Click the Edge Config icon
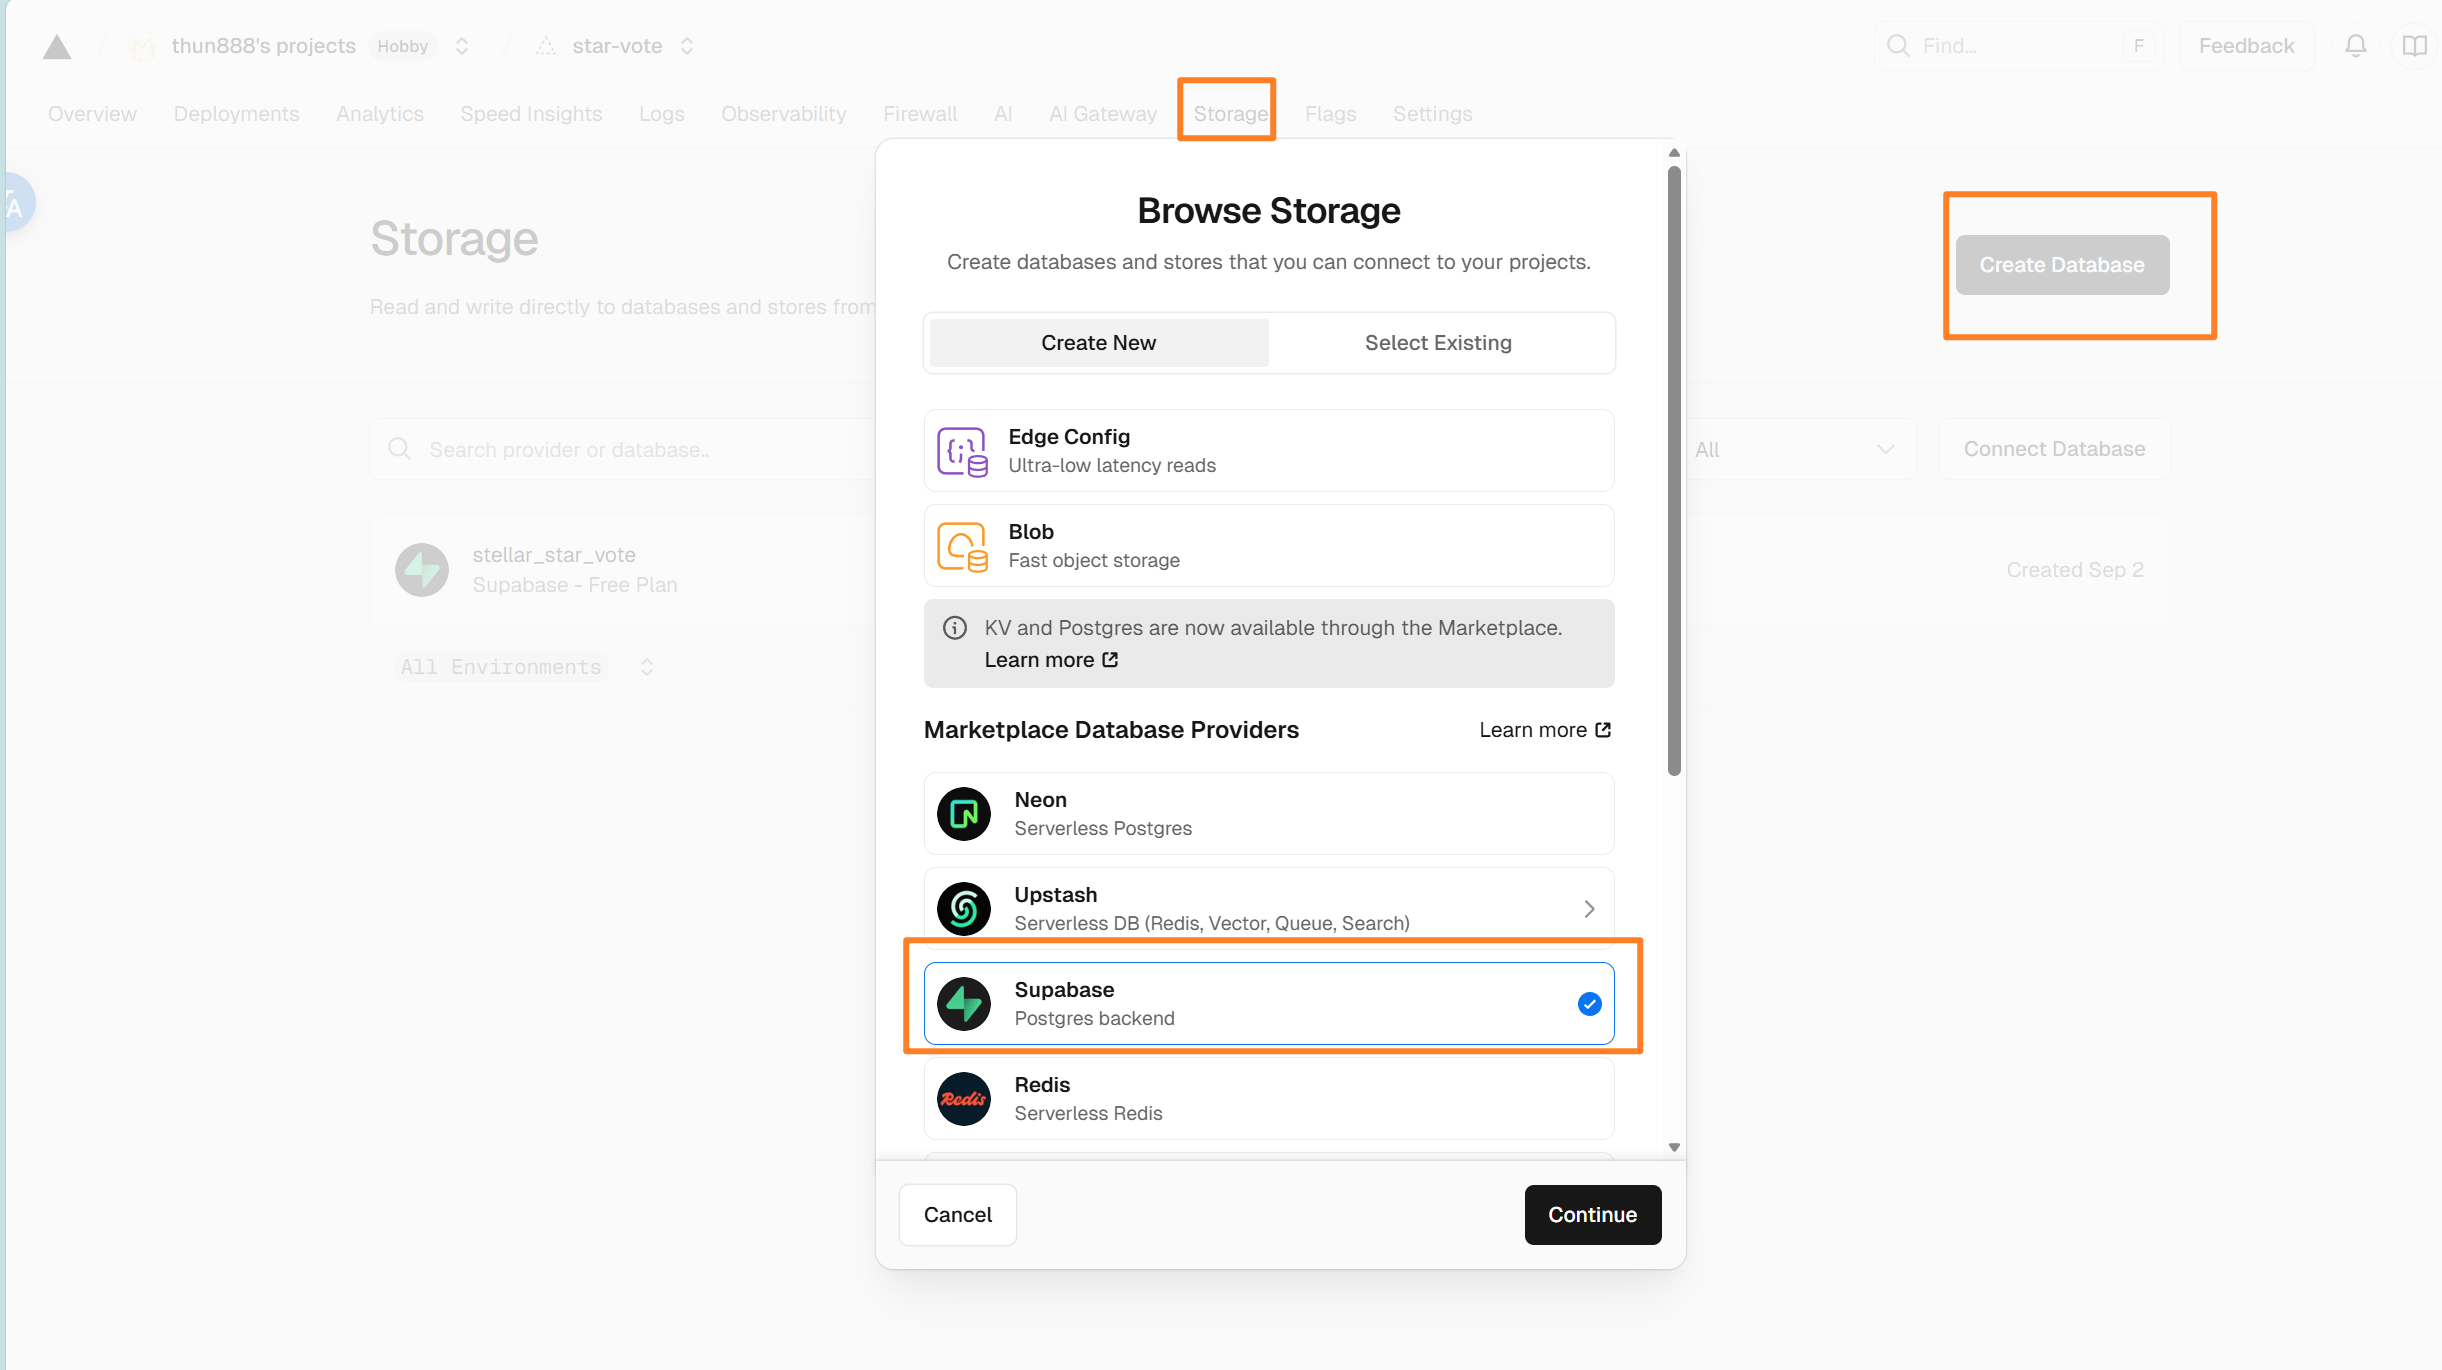2442x1370 pixels. (962, 451)
